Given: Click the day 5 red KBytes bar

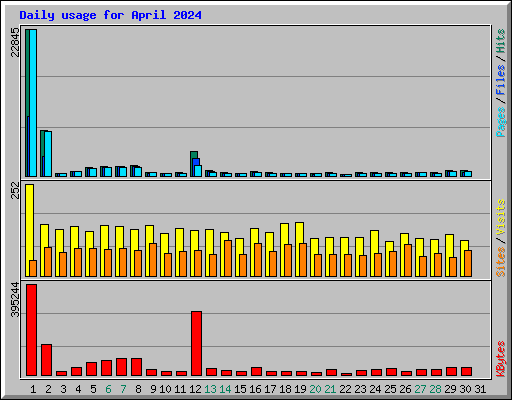Looking at the screenshot, I should pos(92,369).
